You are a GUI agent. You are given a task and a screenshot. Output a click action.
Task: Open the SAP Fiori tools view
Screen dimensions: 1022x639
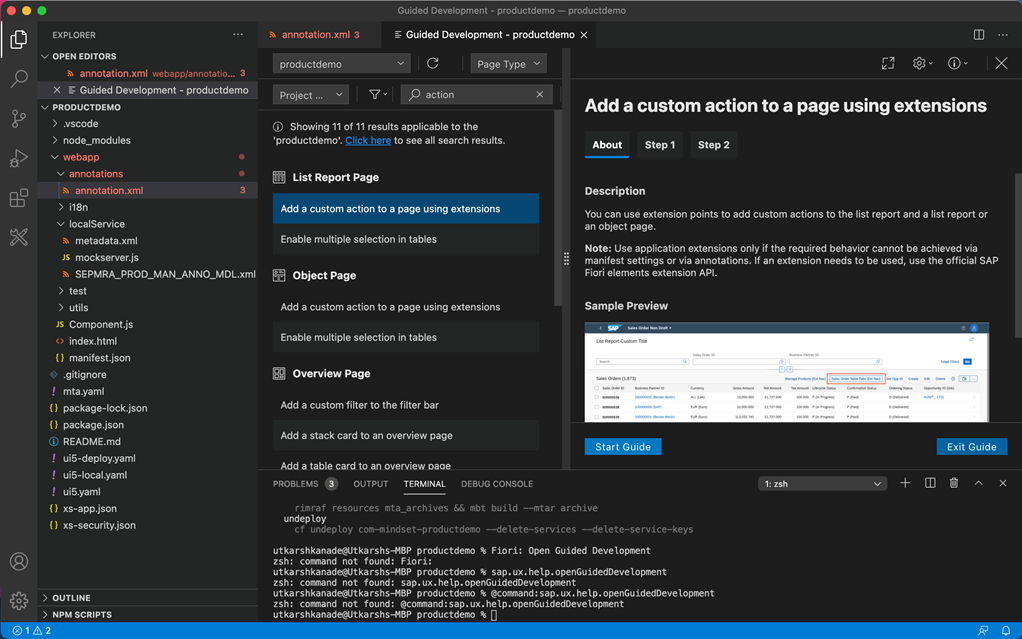tap(19, 237)
